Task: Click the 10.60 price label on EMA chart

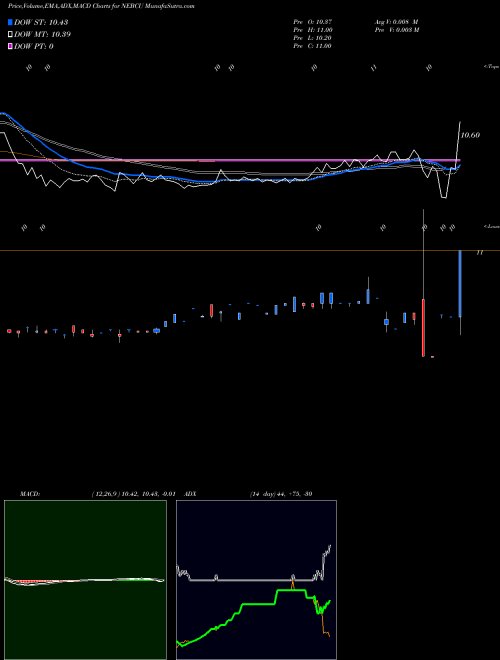Action: pos(470,135)
